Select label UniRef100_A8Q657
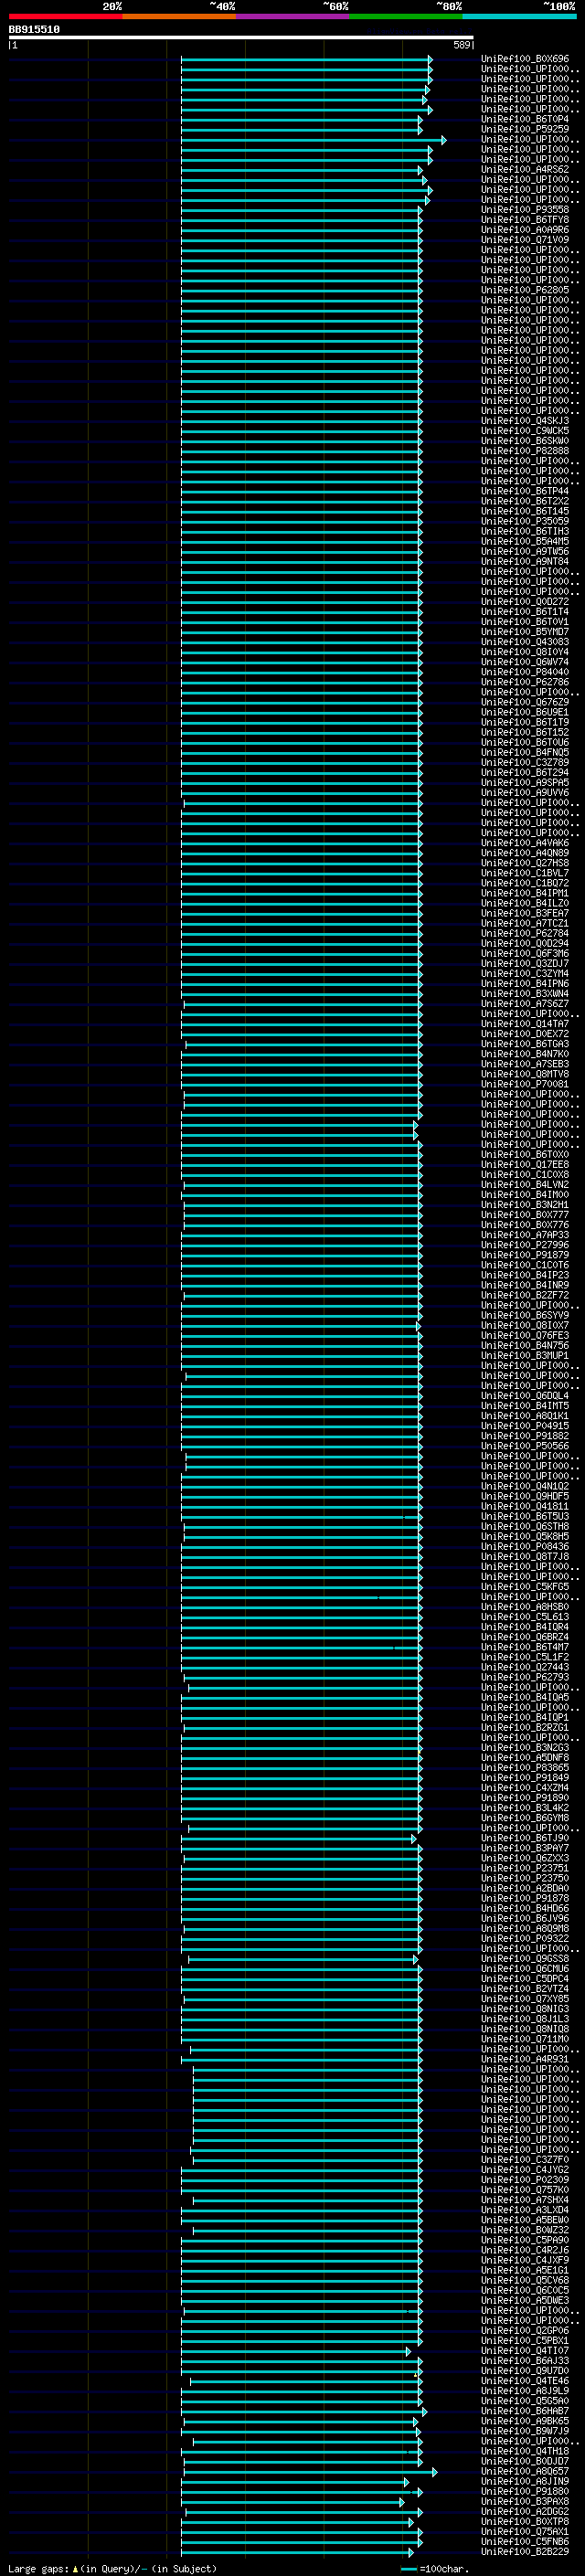The height and width of the screenshot is (2576, 585). pyautogui.click(x=525, y=2471)
